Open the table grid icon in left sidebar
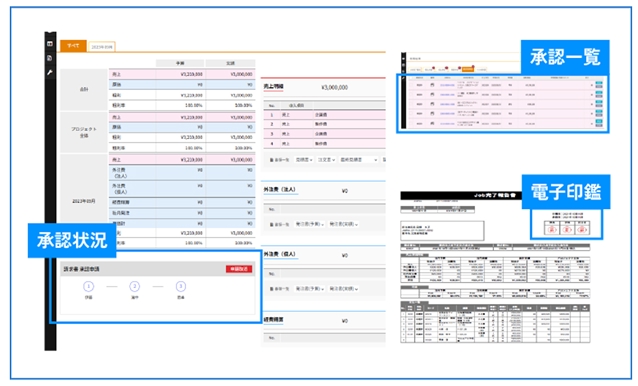Image resolution: width=638 pixels, height=386 pixels. pyautogui.click(x=50, y=44)
